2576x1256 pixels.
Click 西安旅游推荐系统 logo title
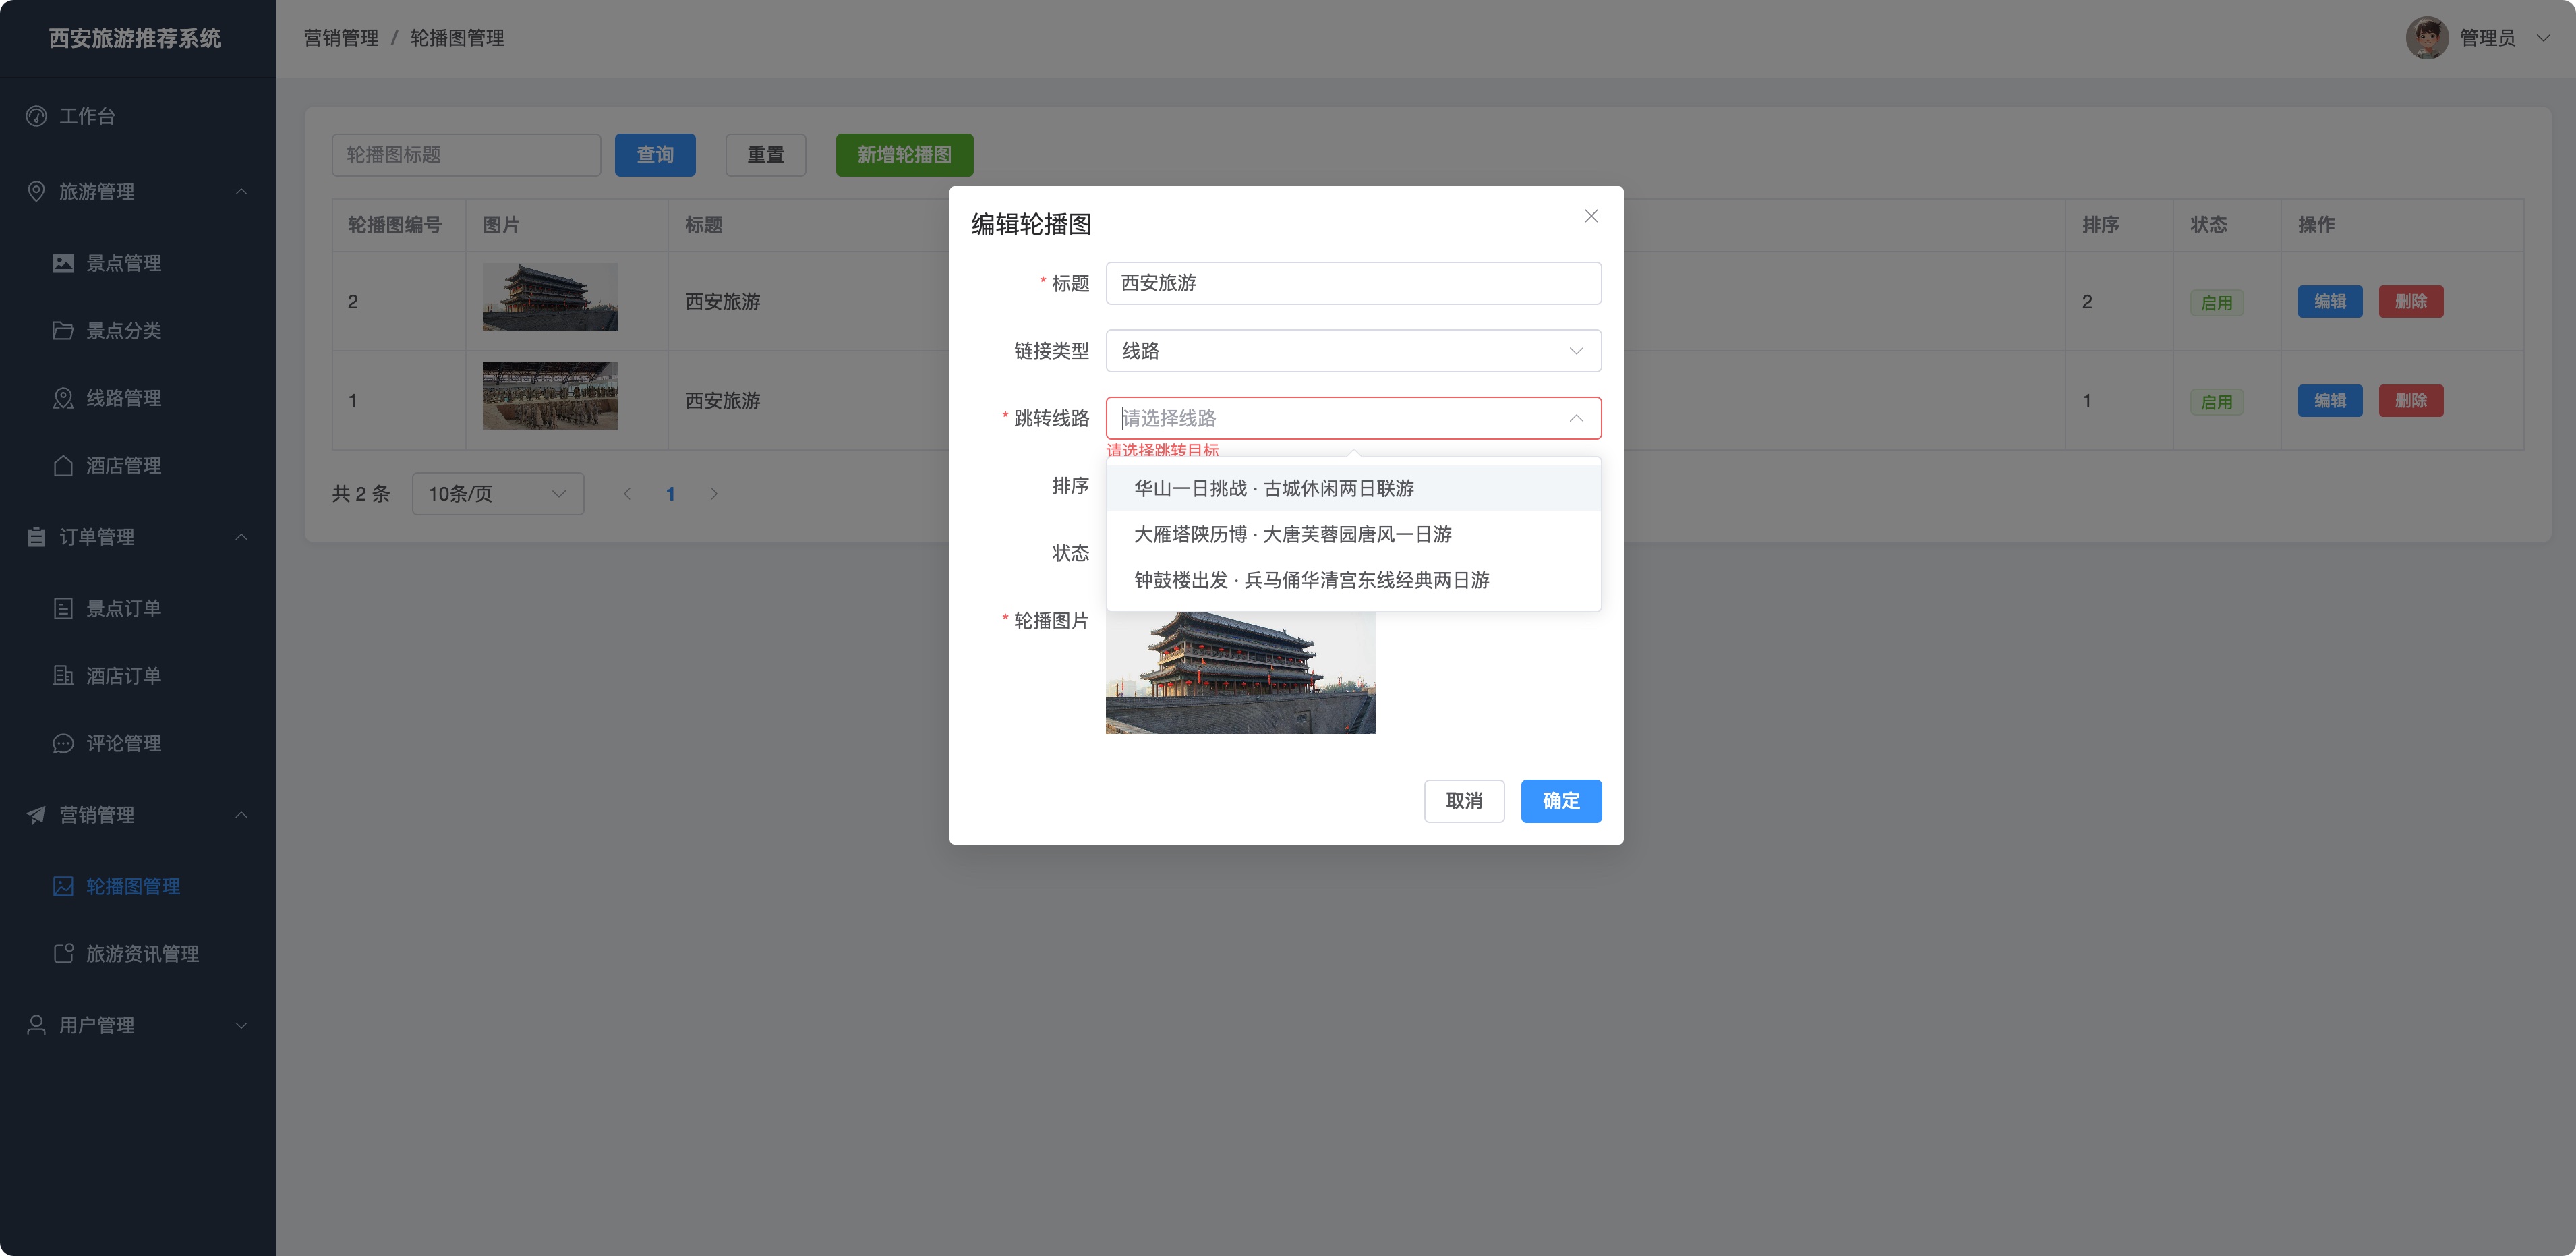[x=135, y=38]
